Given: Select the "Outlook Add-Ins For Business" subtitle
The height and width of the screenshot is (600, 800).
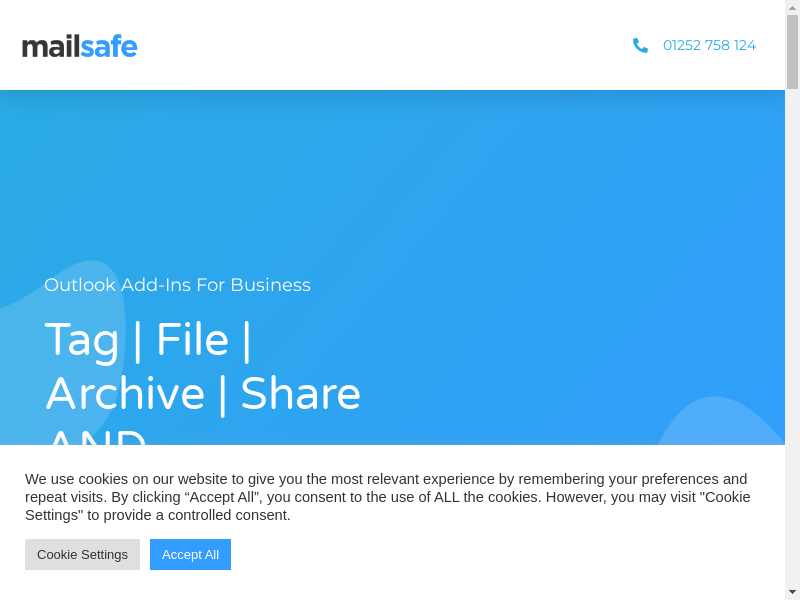Looking at the screenshot, I should 177,285.
